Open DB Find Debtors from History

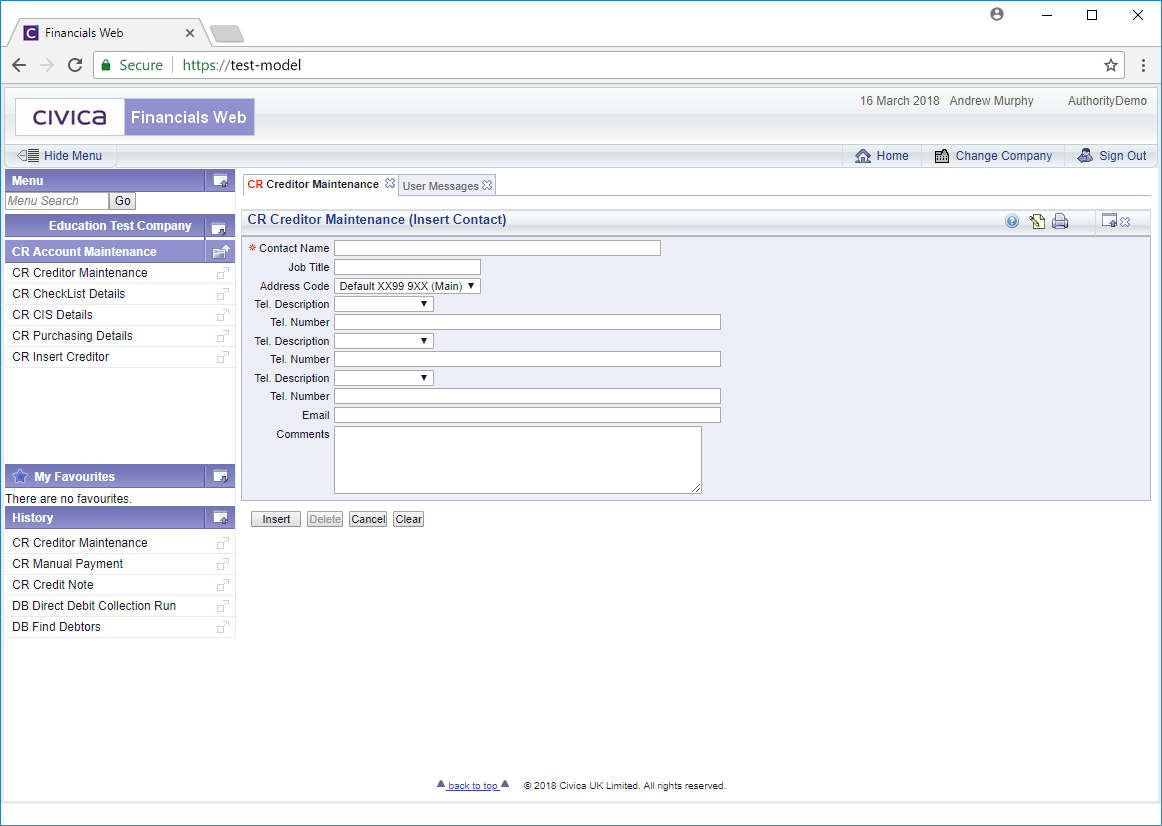point(56,627)
